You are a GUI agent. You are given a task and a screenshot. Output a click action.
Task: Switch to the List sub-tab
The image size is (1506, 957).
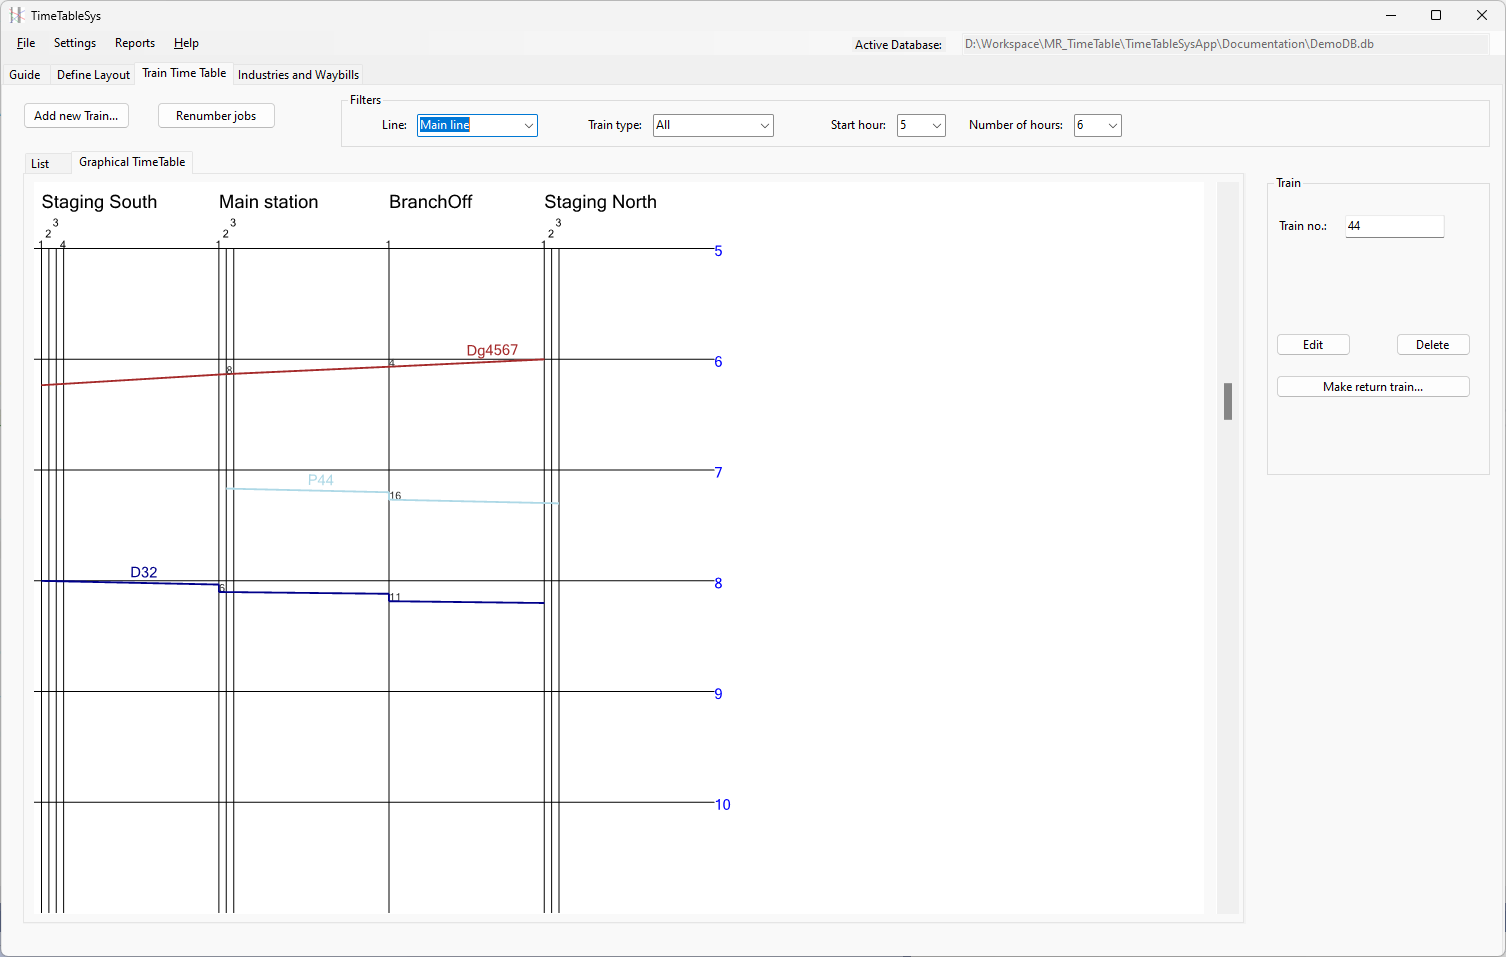pos(40,164)
